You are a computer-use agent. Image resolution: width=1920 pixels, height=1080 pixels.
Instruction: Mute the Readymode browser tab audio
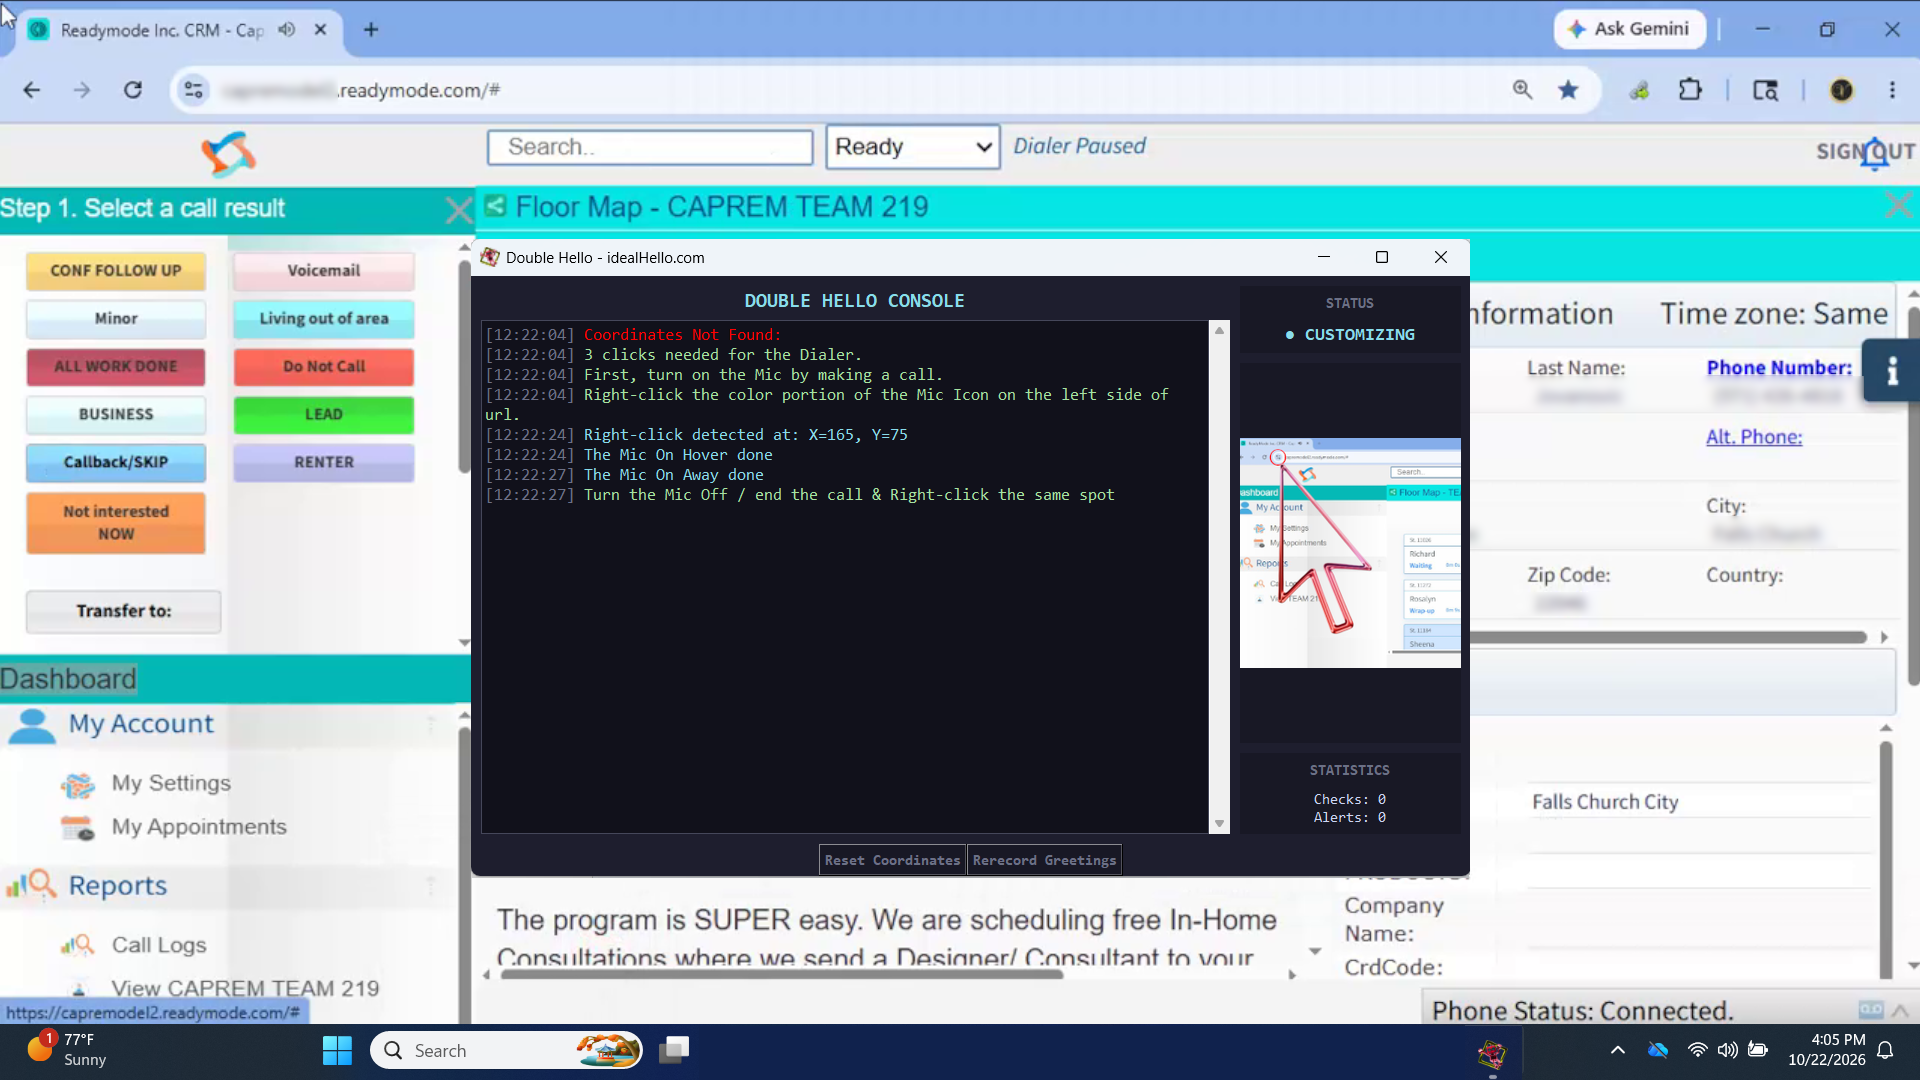coord(287,29)
